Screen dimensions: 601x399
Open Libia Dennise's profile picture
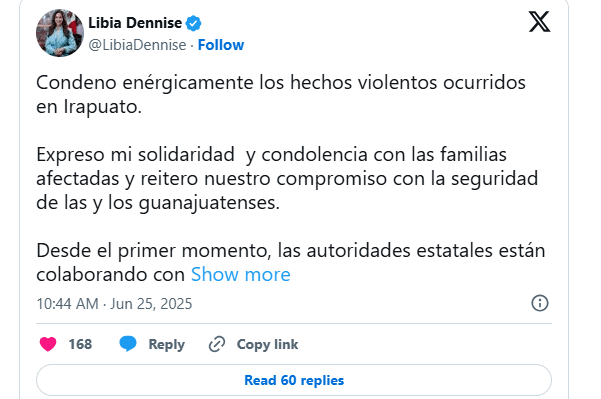pos(60,33)
